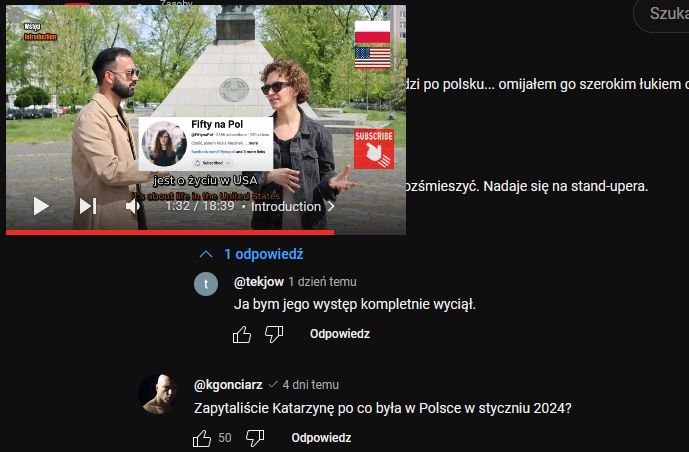
Task: Close the mini player with corner icon
Action: tap(16, 15)
